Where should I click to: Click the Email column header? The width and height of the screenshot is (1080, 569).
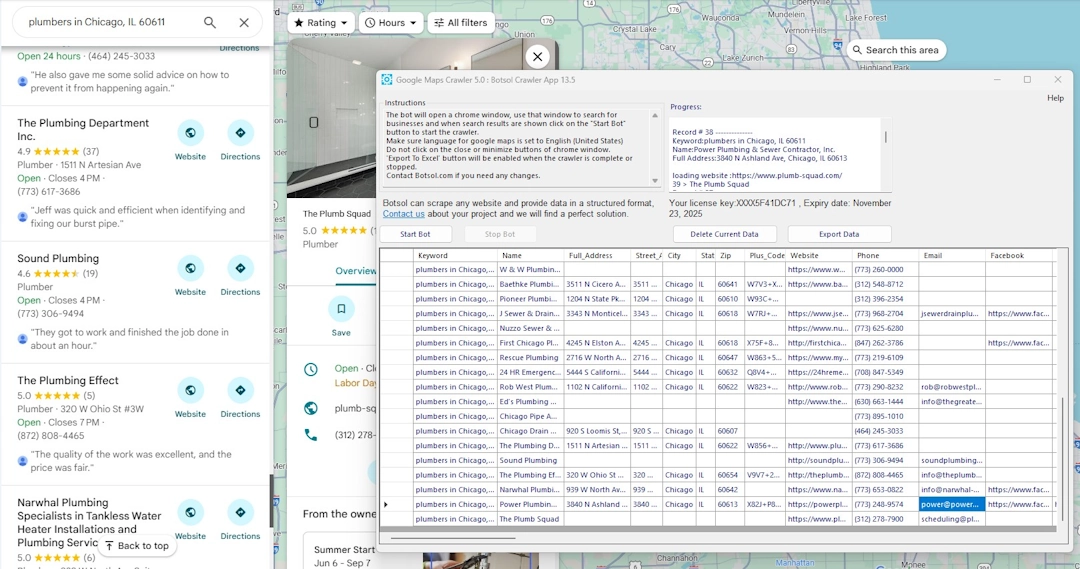click(952, 256)
